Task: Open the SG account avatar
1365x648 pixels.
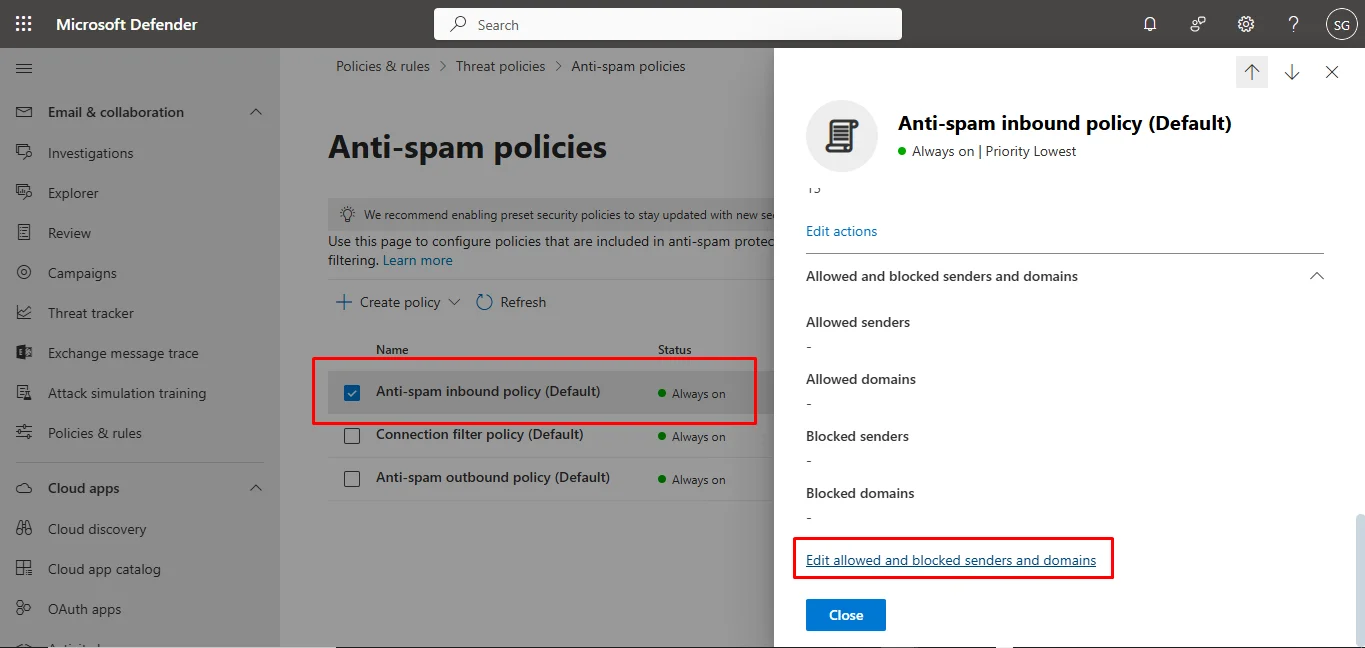Action: point(1341,25)
